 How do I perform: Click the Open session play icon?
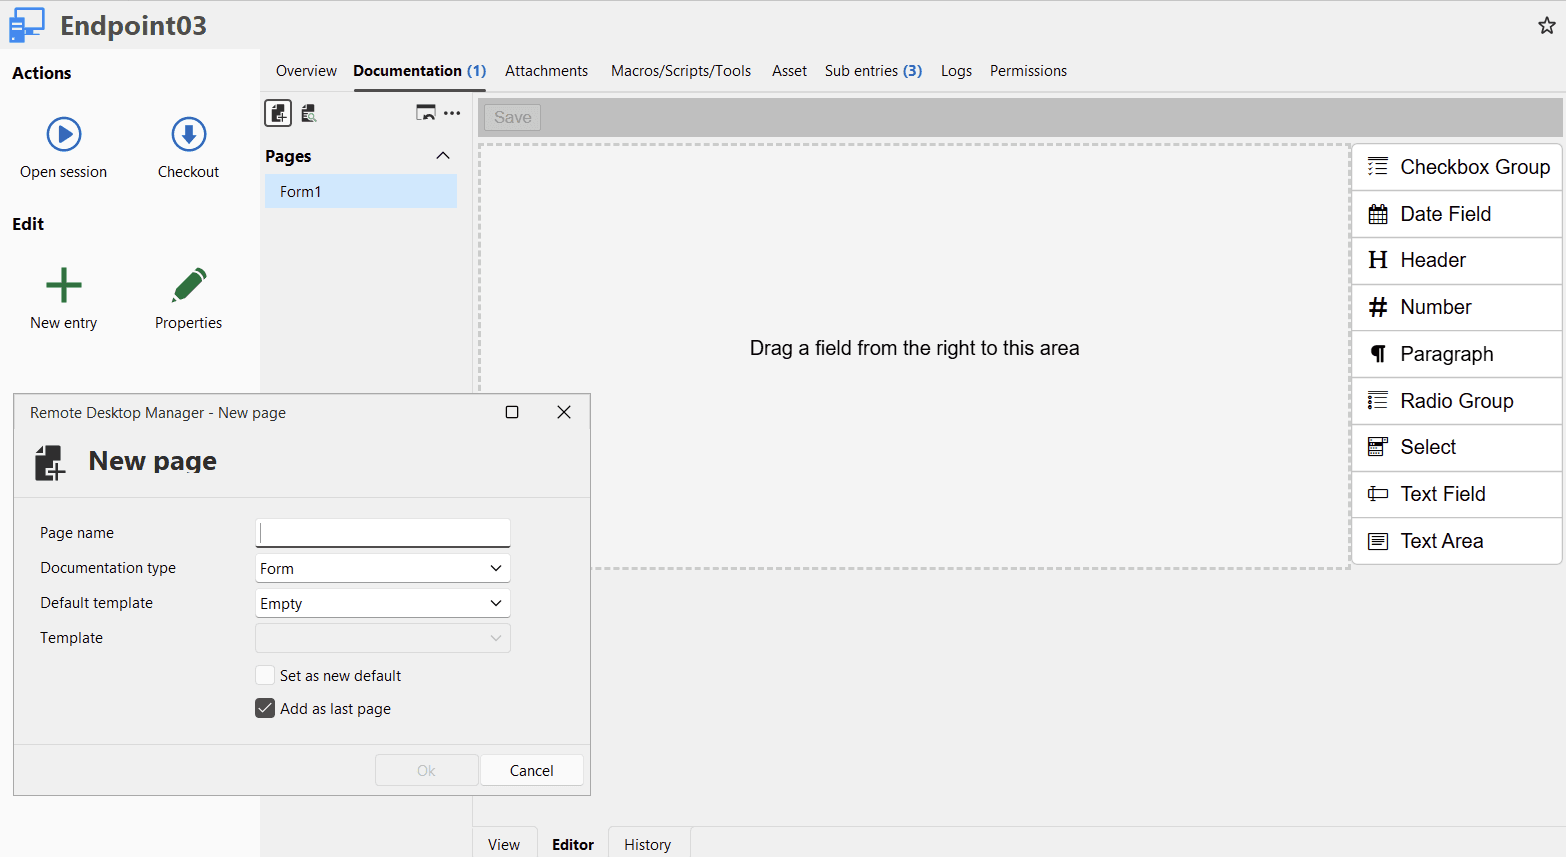(x=64, y=134)
